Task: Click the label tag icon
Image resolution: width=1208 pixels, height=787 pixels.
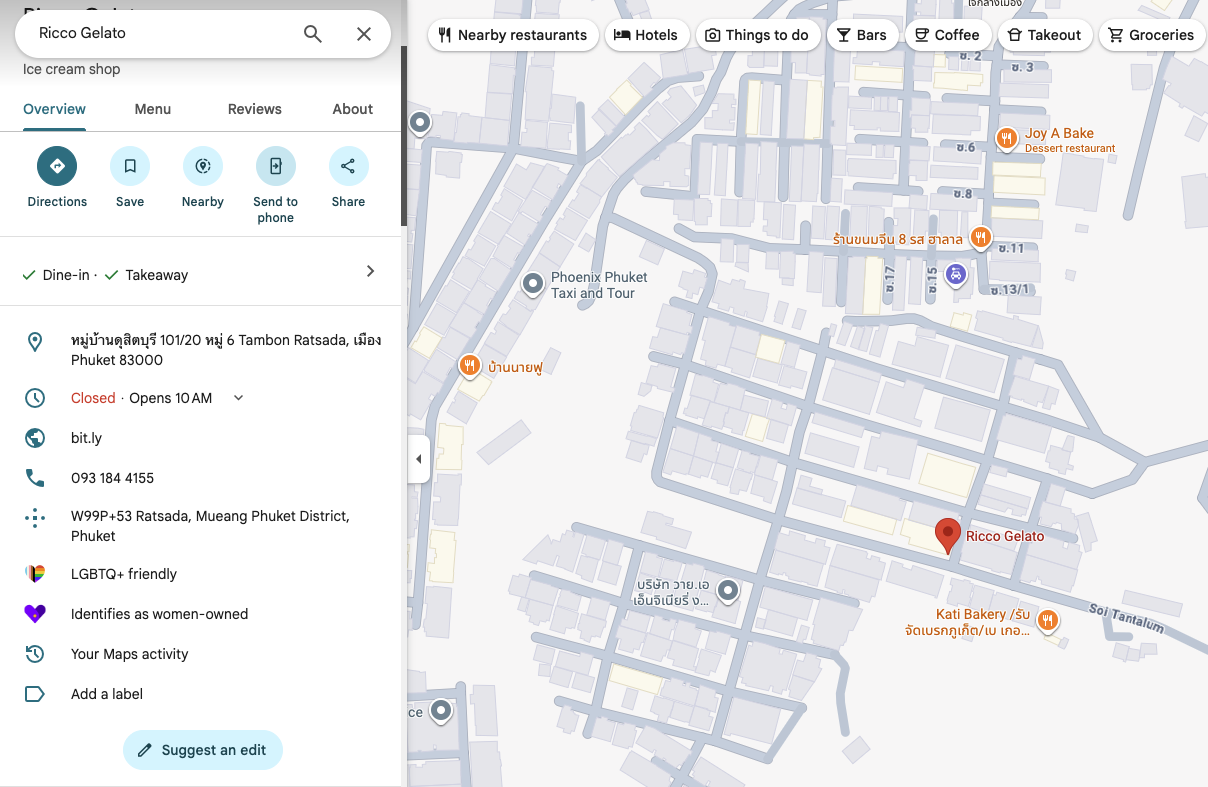Action: (35, 694)
